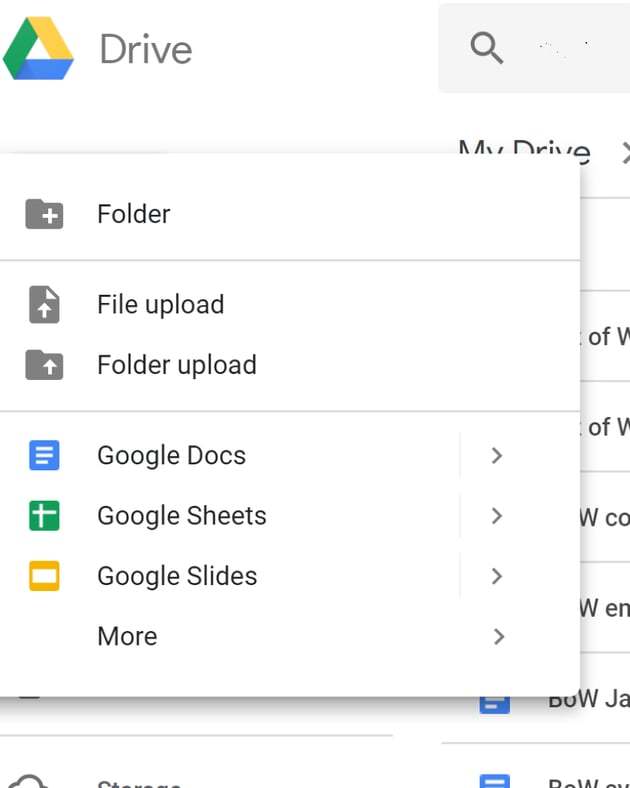The image size is (630, 788).
Task: Expand the Google Slides submenu arrow
Action: click(497, 576)
